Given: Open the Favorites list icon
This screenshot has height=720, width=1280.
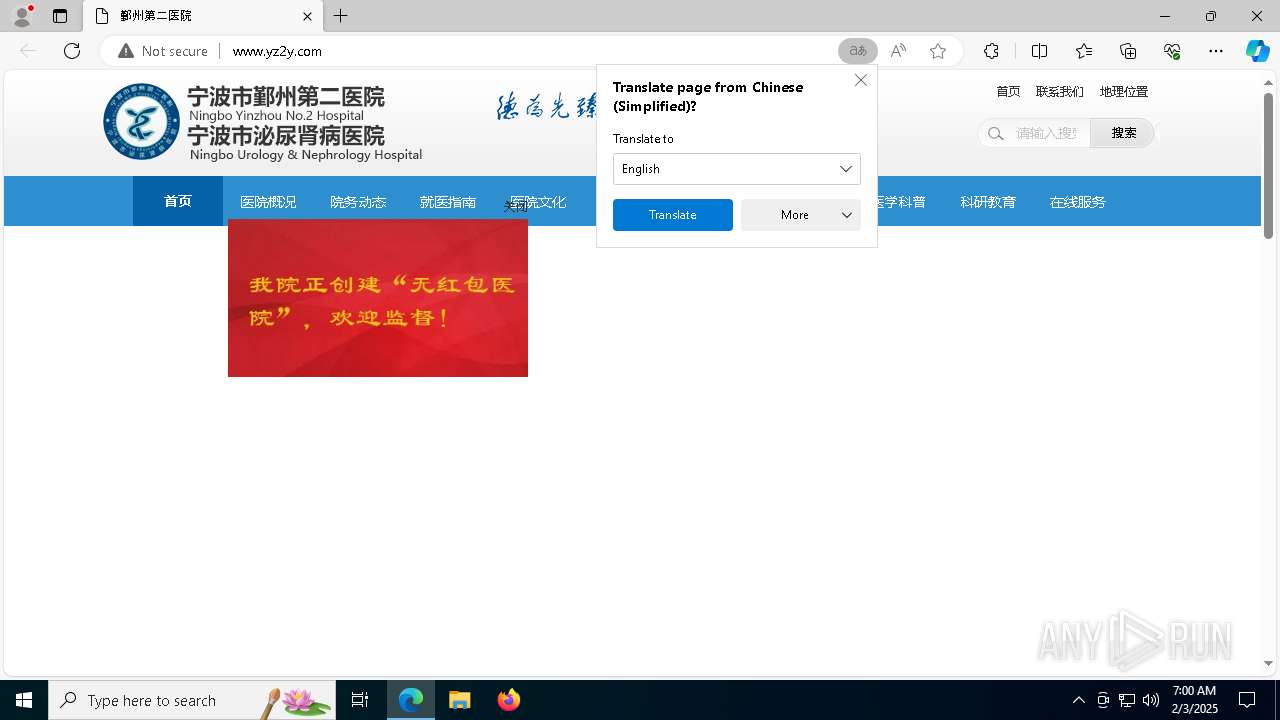Looking at the screenshot, I should (x=1084, y=51).
